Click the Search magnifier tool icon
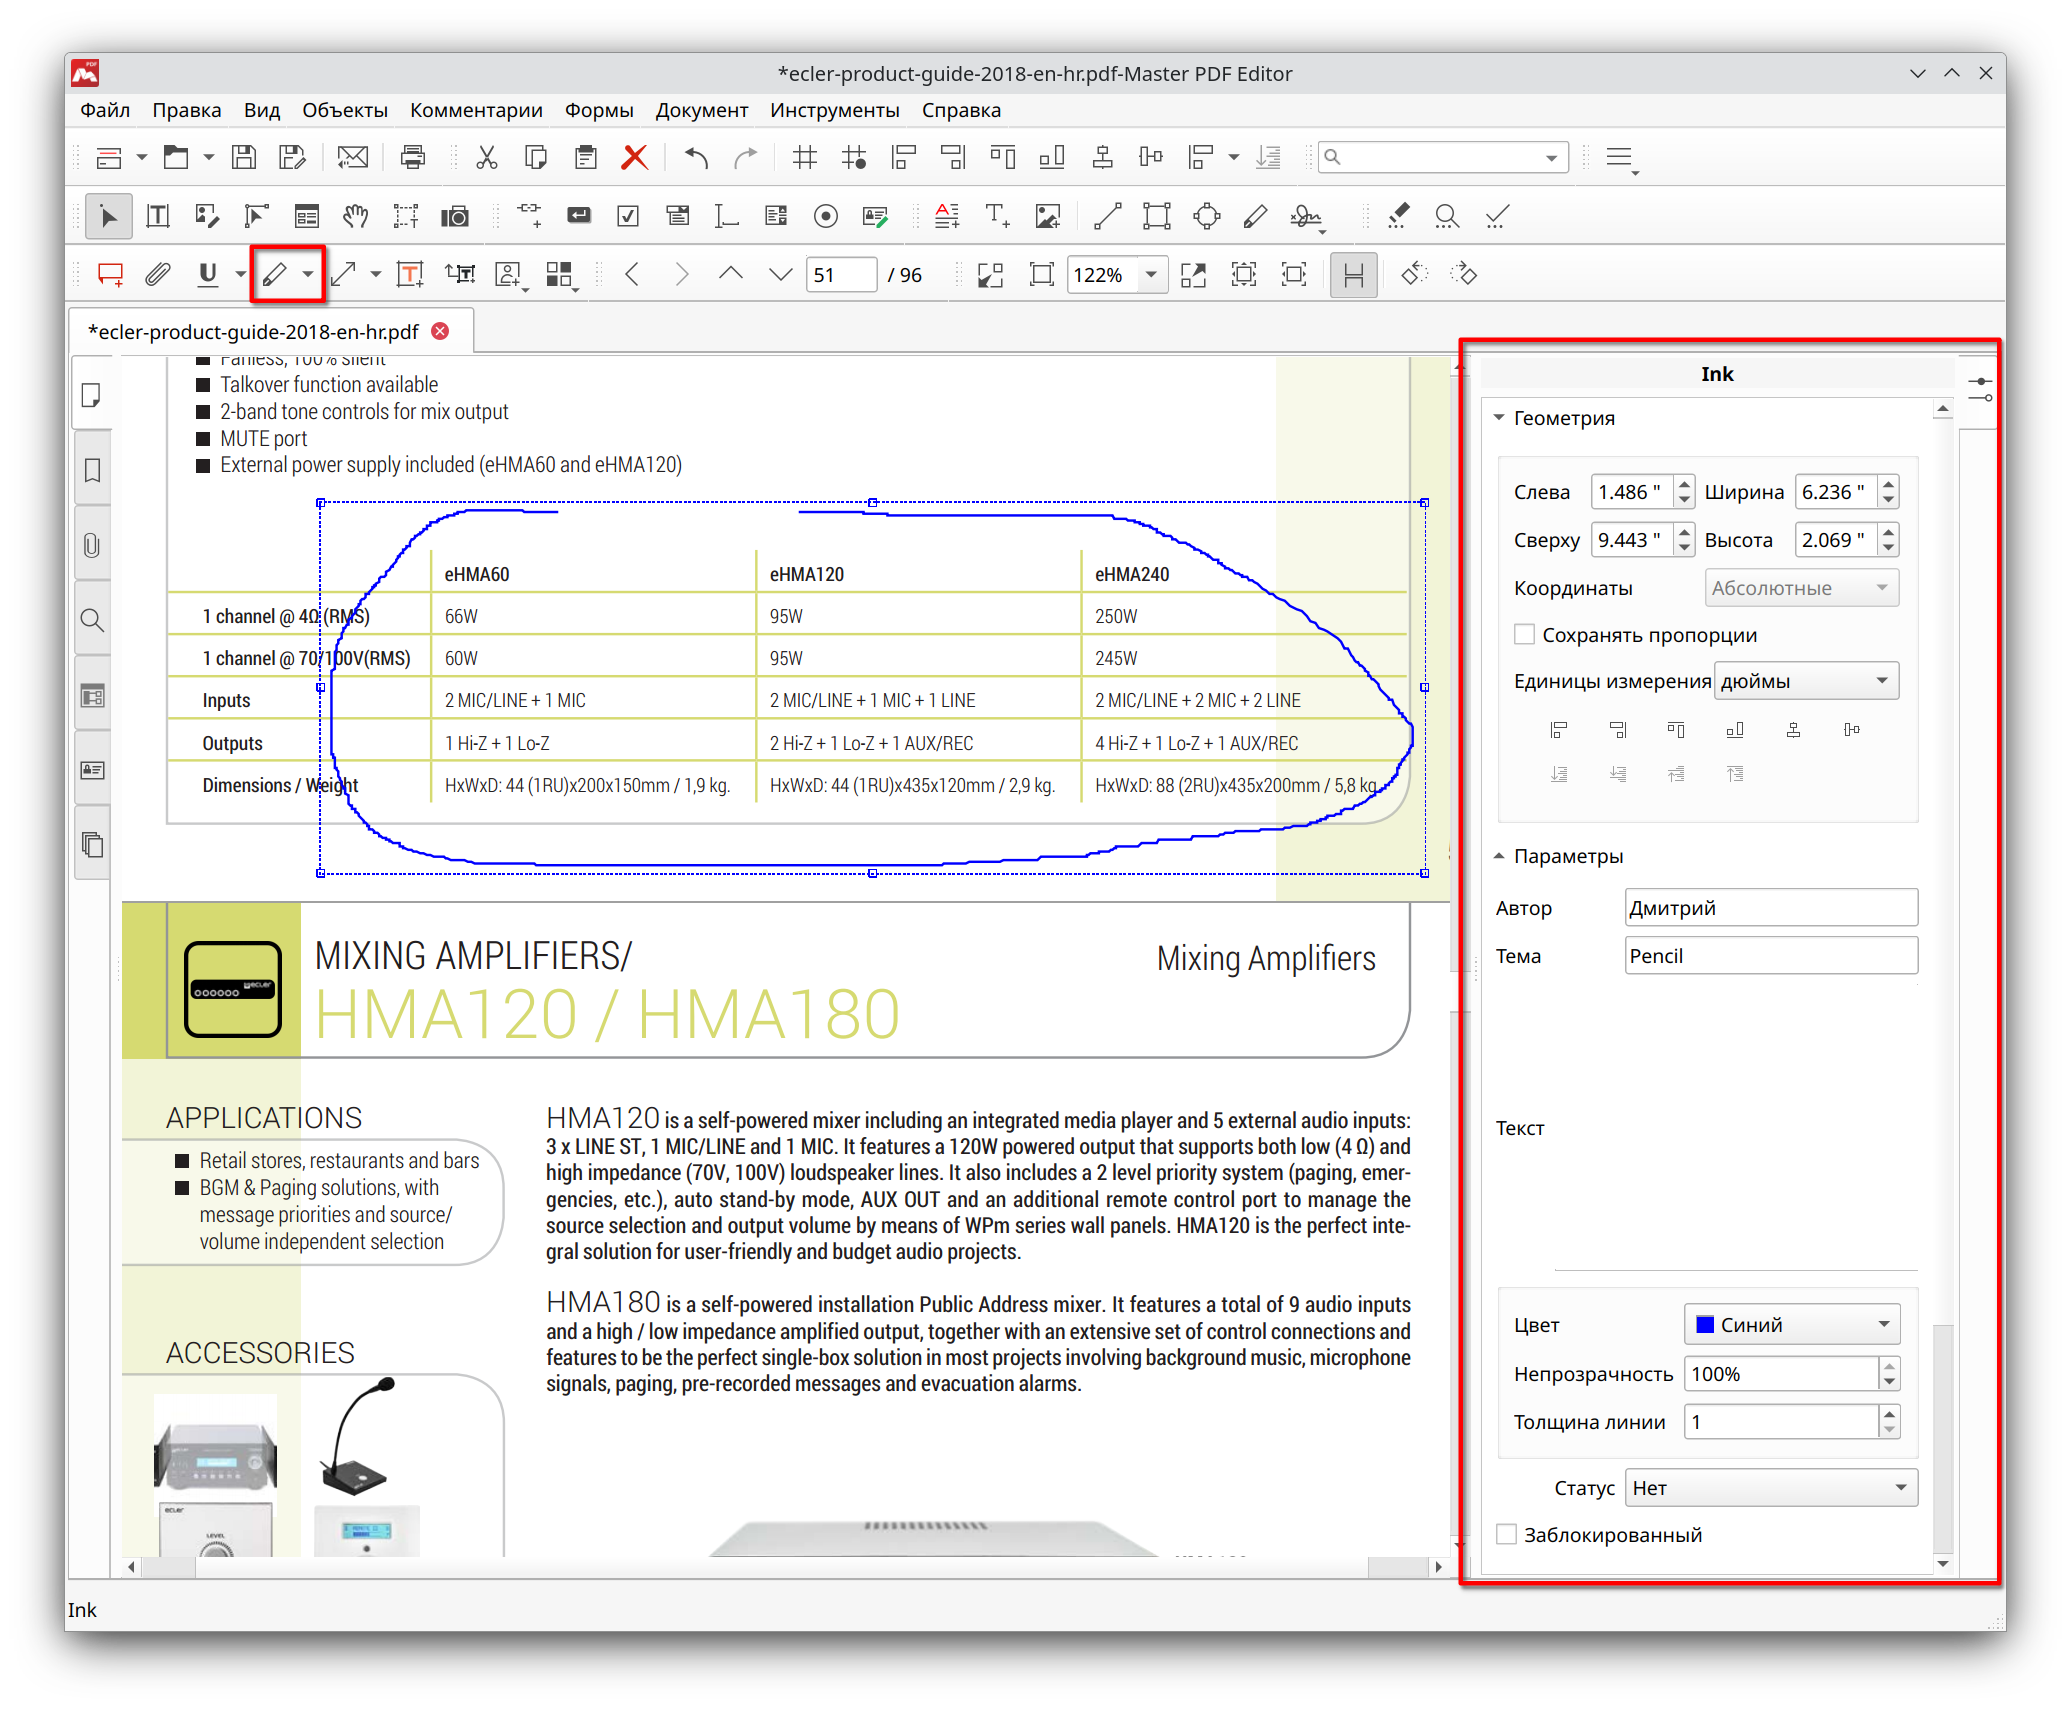 pos(1446,216)
